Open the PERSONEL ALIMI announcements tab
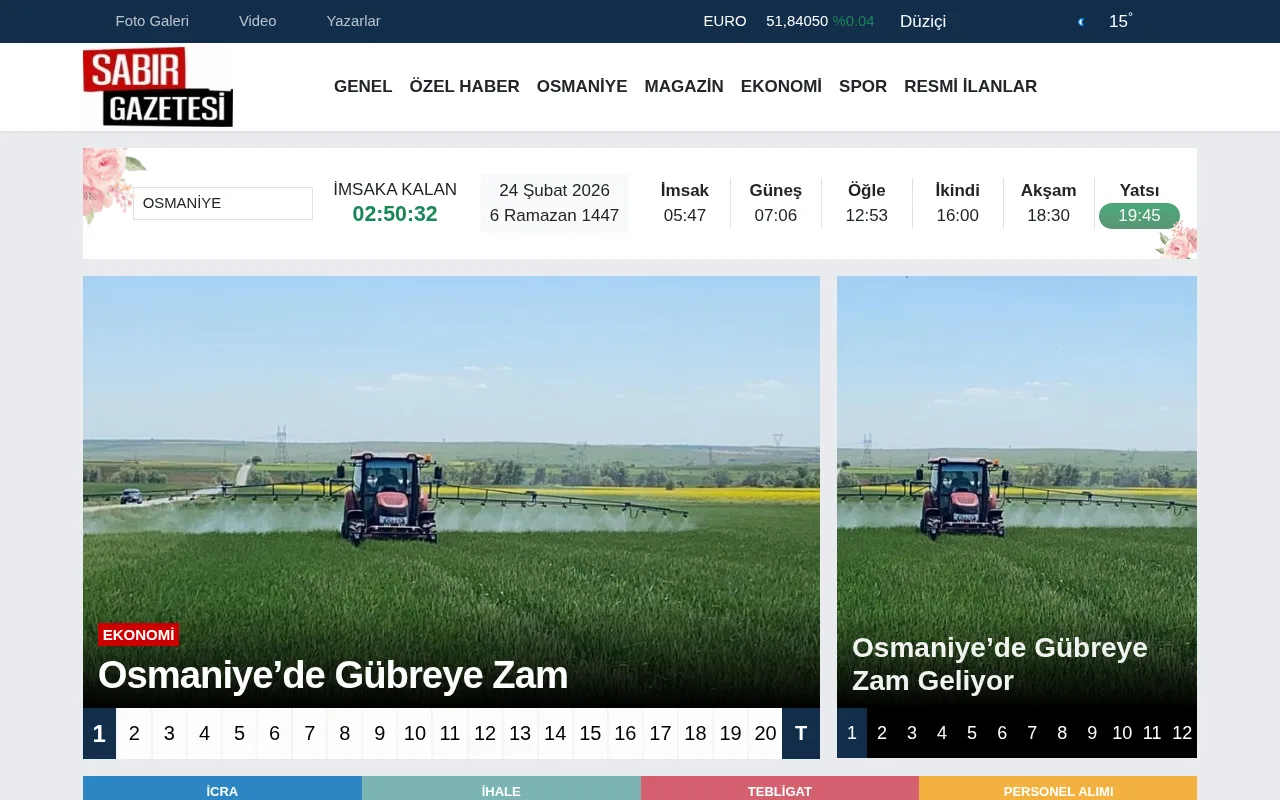Screen dimensions: 1280x800 pos(1057,790)
